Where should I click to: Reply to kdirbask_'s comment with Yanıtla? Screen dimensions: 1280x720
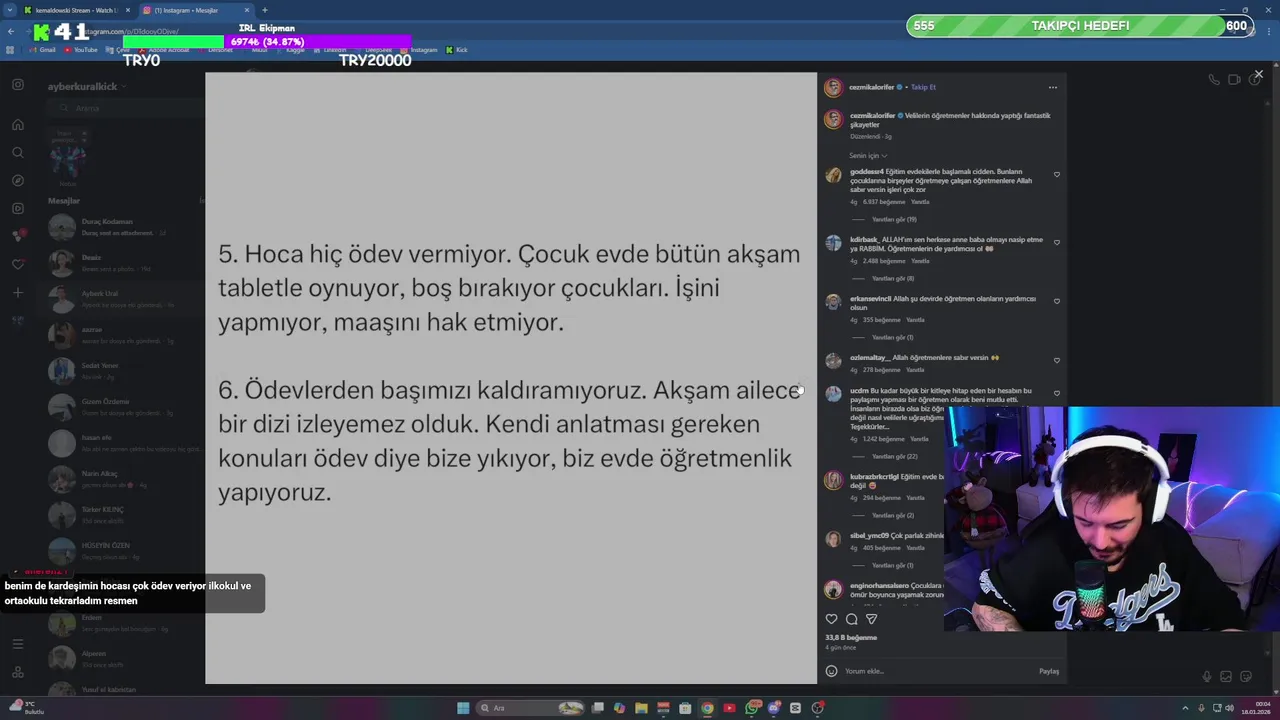tap(920, 261)
